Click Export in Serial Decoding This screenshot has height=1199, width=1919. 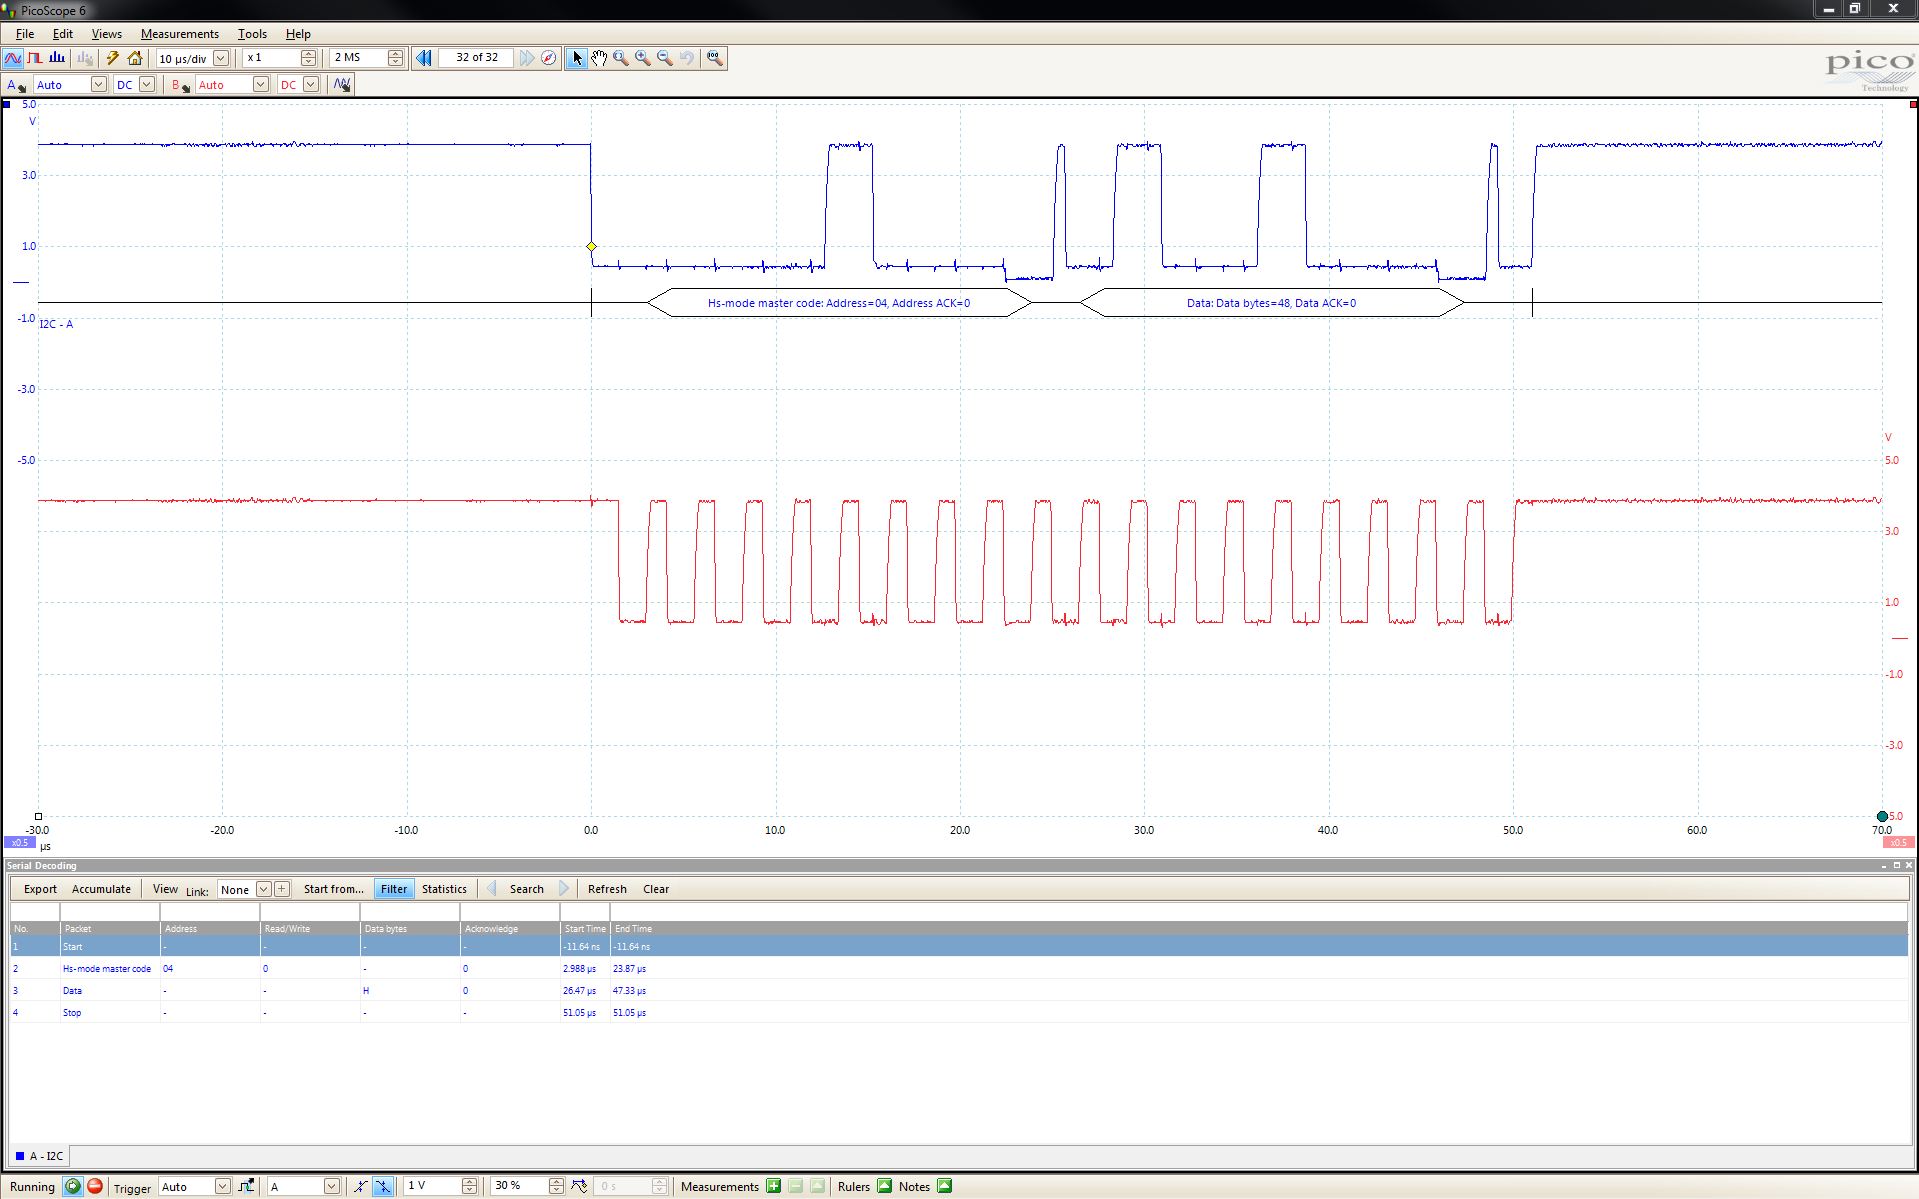40,889
